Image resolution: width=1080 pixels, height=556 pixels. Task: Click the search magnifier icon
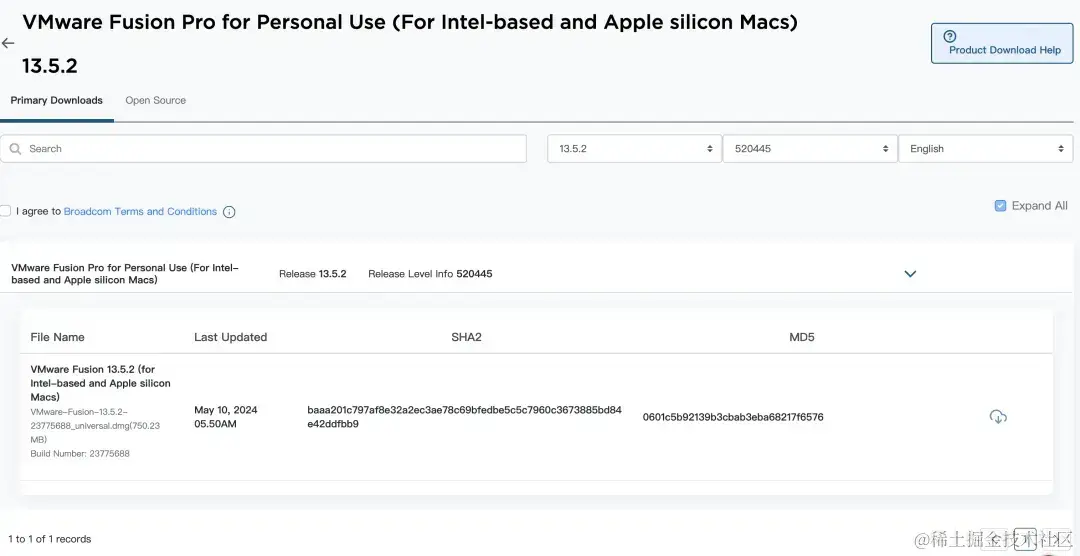click(15, 149)
